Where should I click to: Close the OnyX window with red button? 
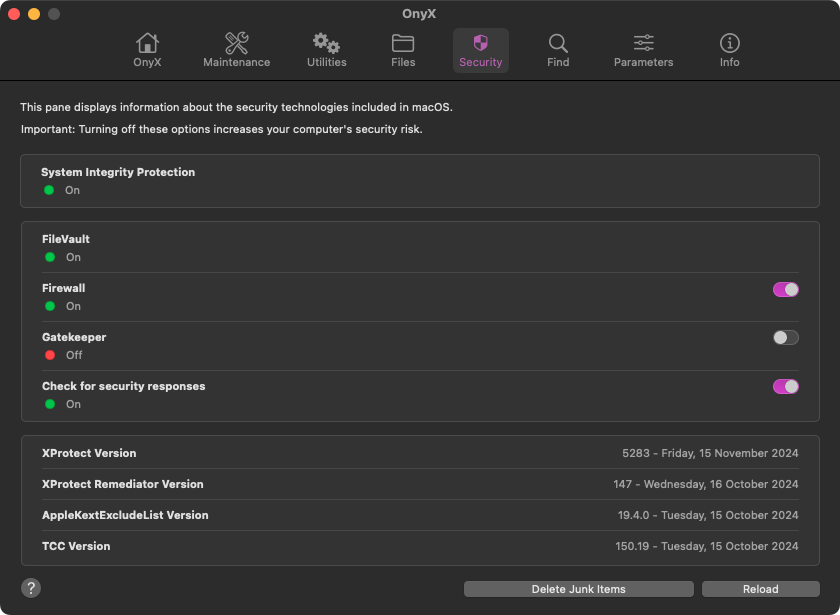pyautogui.click(x=14, y=14)
